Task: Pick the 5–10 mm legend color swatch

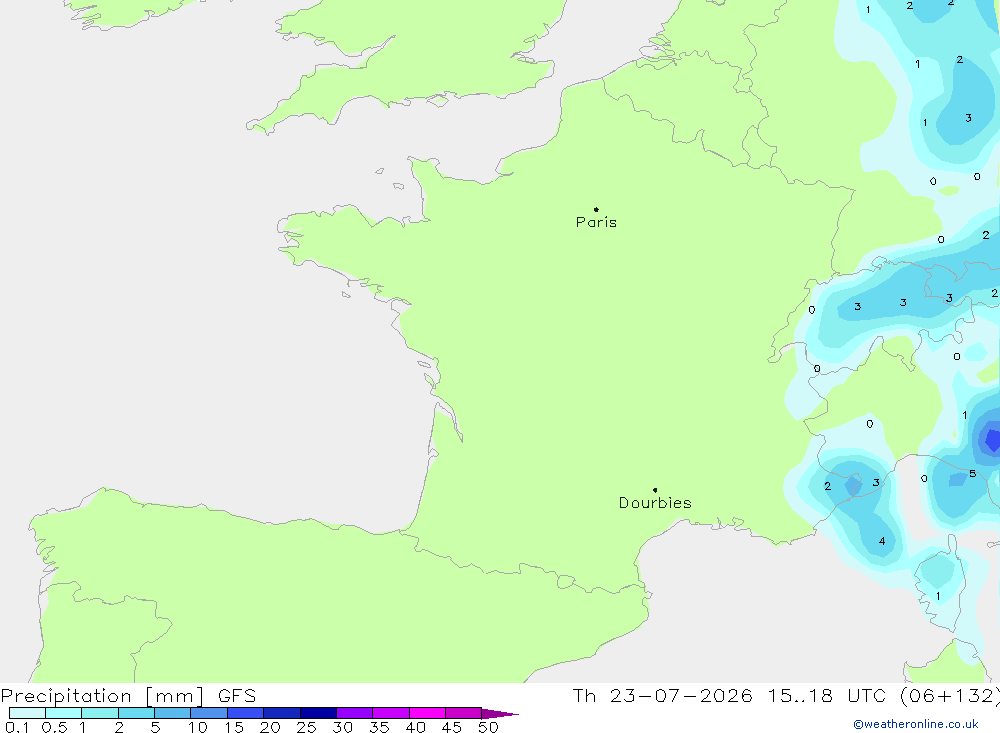Action: pos(173,713)
